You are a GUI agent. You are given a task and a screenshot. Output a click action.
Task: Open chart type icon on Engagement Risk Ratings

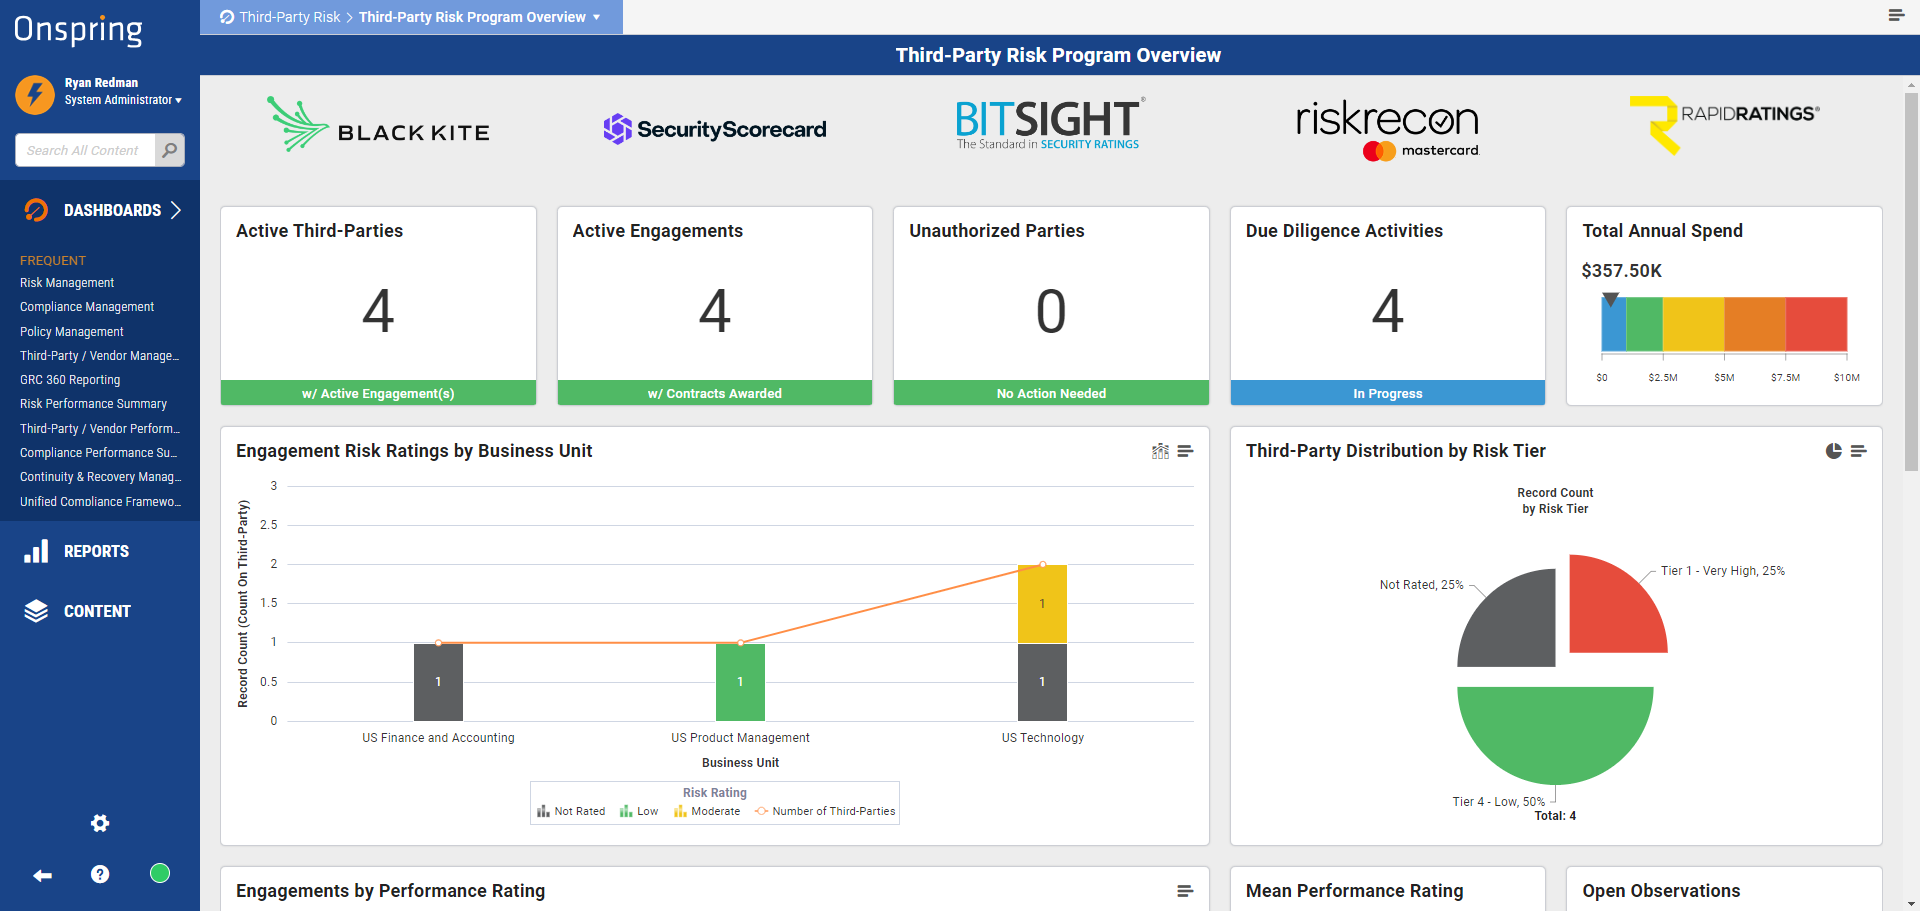1160,451
